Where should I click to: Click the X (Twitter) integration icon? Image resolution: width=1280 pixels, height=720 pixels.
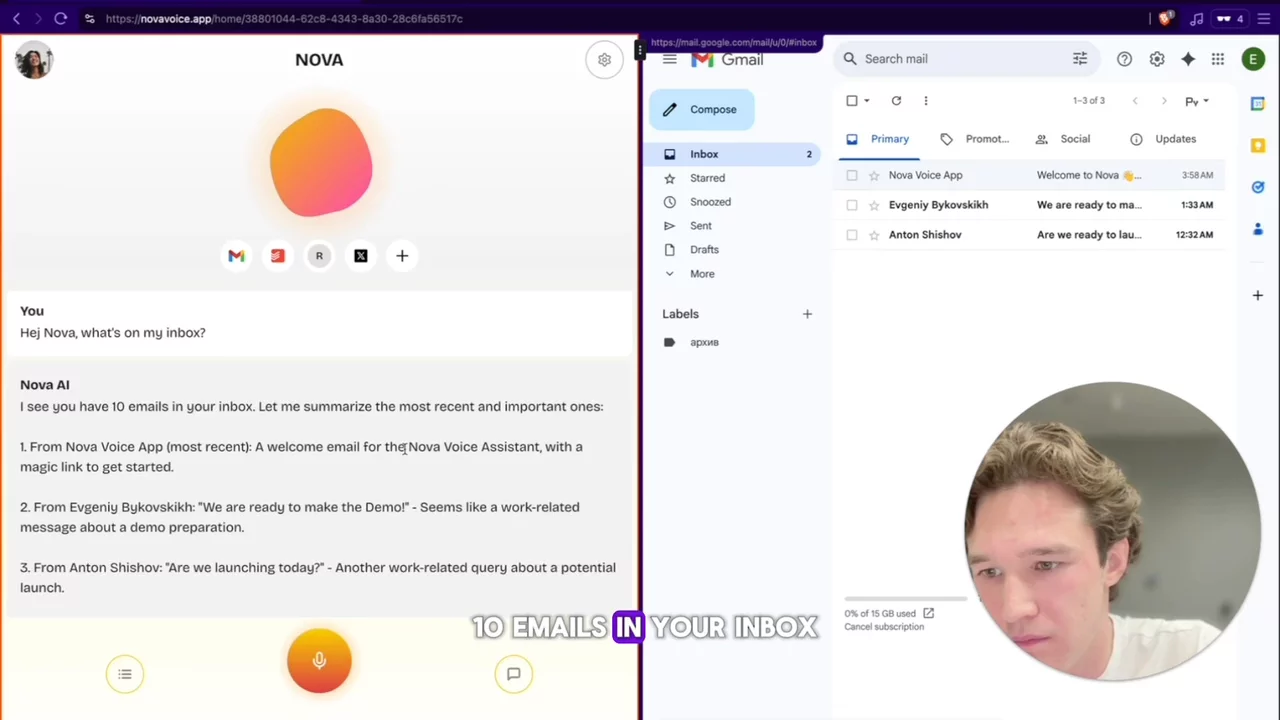[361, 256]
